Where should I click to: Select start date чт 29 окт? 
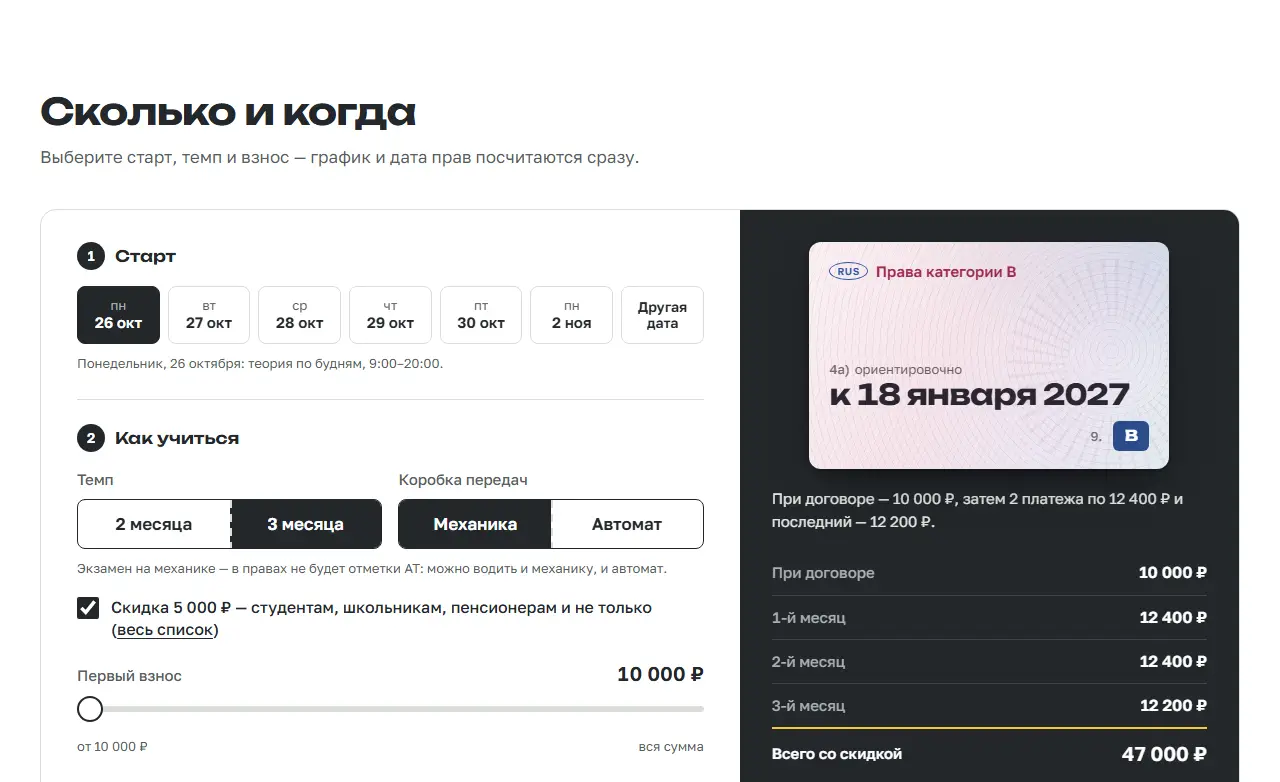tap(390, 315)
